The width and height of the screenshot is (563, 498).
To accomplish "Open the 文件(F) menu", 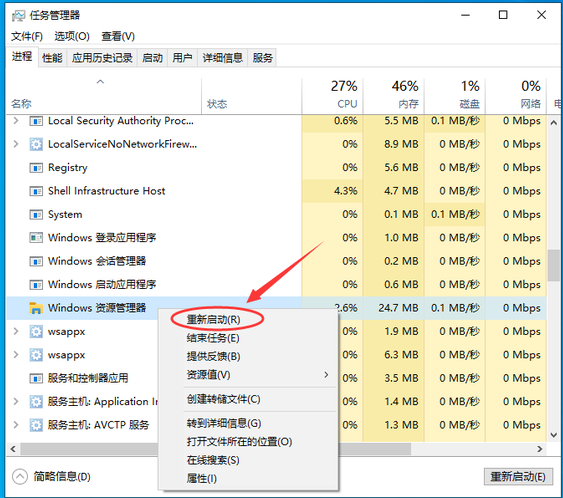I will pyautogui.click(x=27, y=36).
